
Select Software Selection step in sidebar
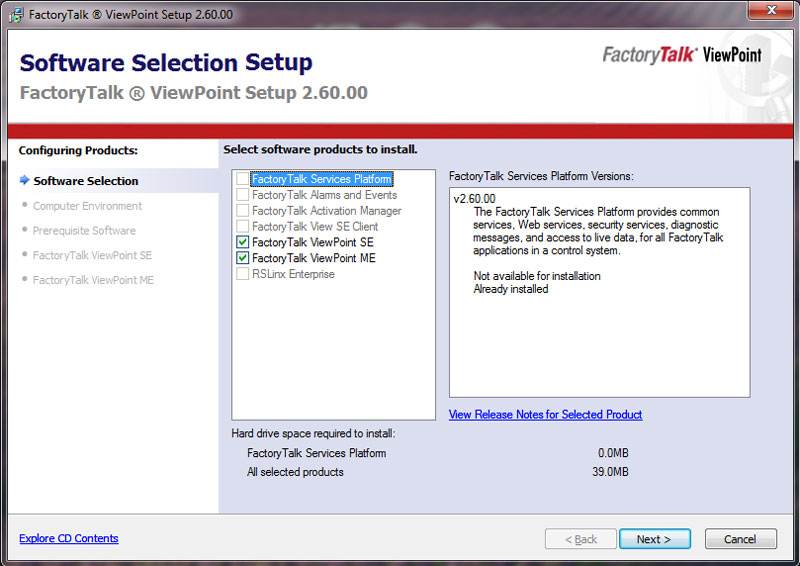tap(86, 181)
